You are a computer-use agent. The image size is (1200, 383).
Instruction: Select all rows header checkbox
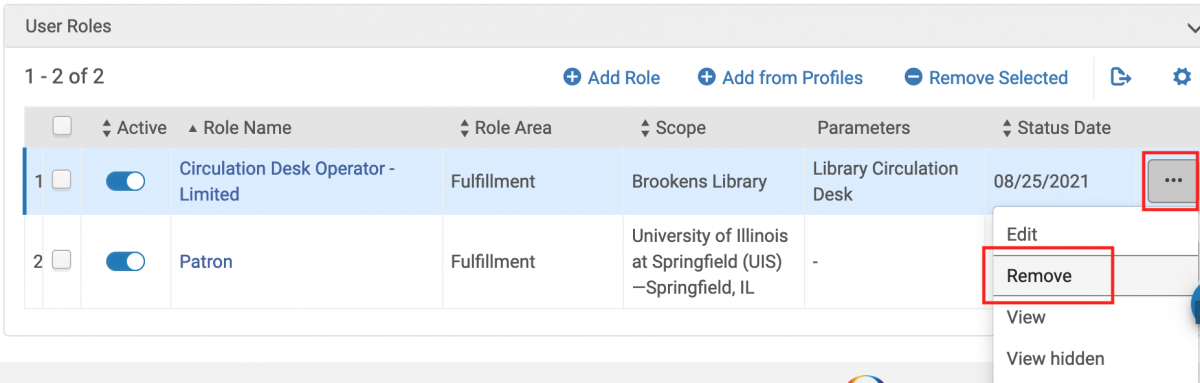click(62, 126)
